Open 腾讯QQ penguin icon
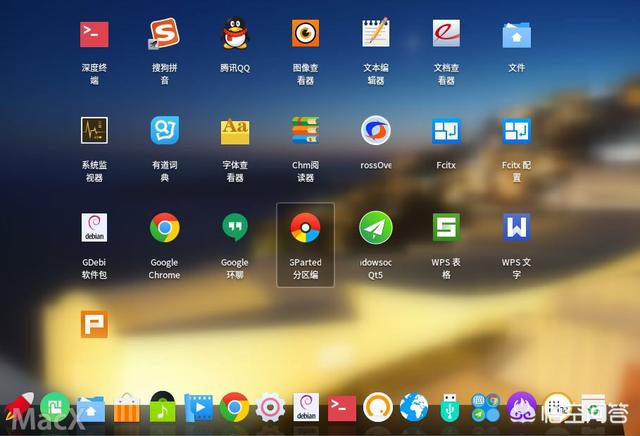This screenshot has height=436, width=640. pyautogui.click(x=235, y=33)
